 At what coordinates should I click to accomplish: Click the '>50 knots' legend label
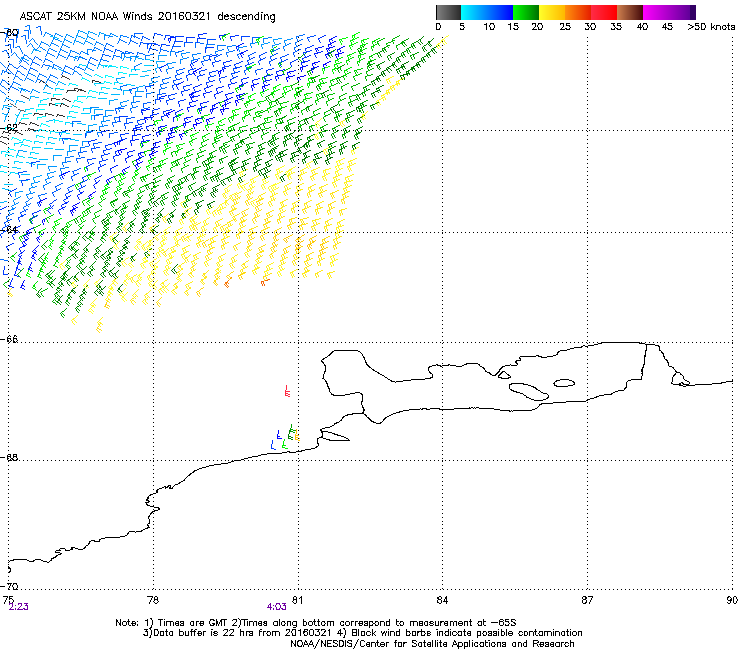711,27
